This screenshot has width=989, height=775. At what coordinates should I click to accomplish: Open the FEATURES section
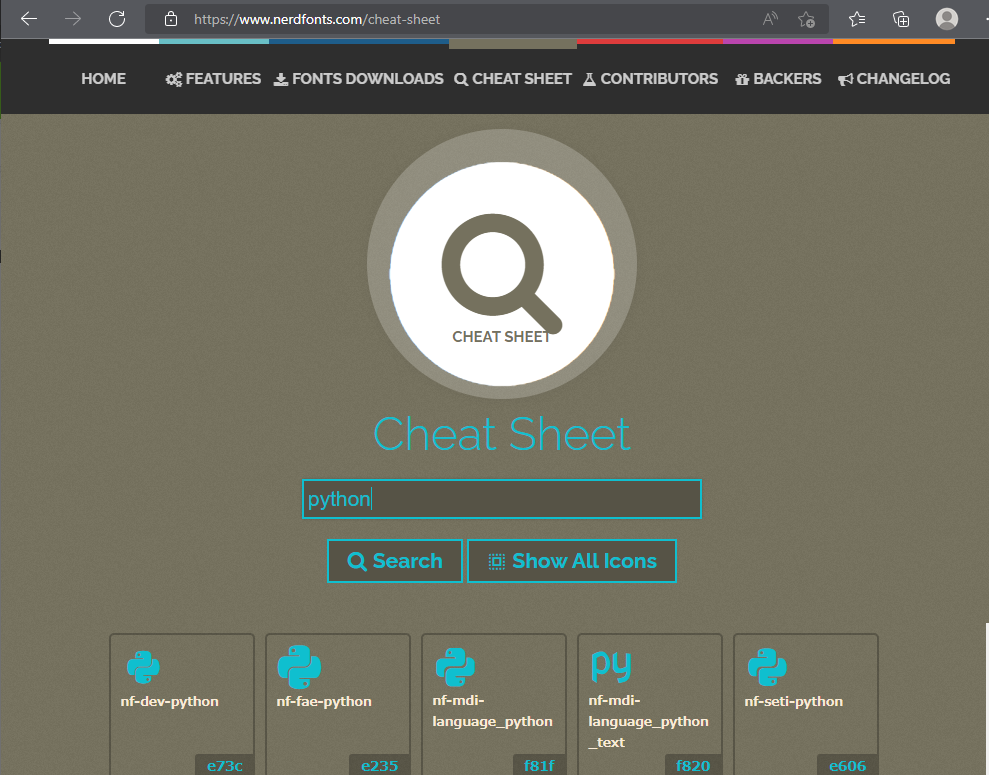pos(213,79)
